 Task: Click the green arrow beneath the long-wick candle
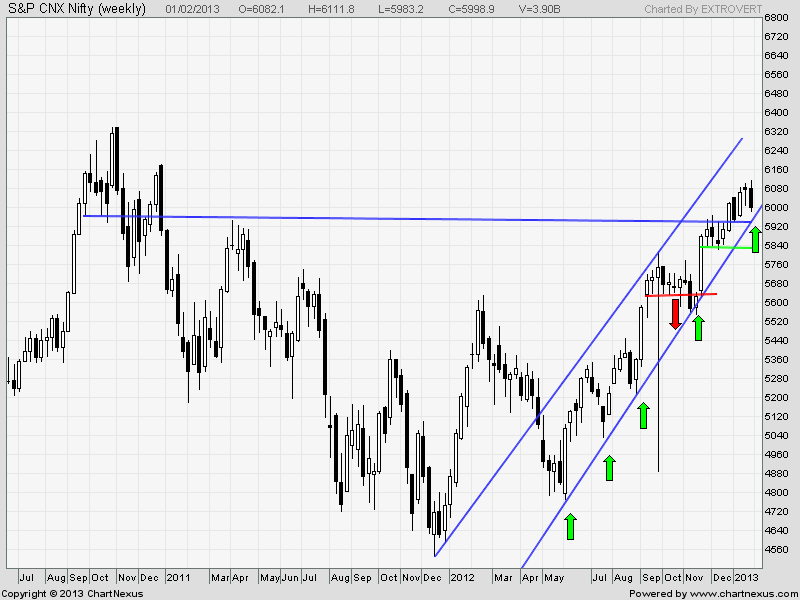tap(644, 415)
